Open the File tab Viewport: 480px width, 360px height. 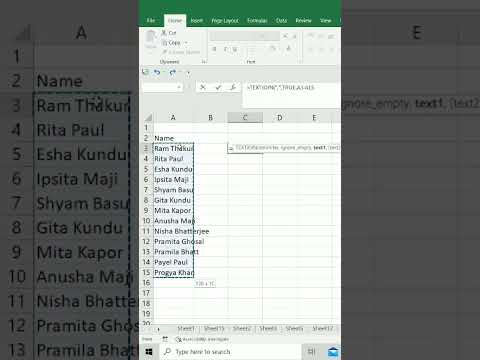tap(151, 21)
